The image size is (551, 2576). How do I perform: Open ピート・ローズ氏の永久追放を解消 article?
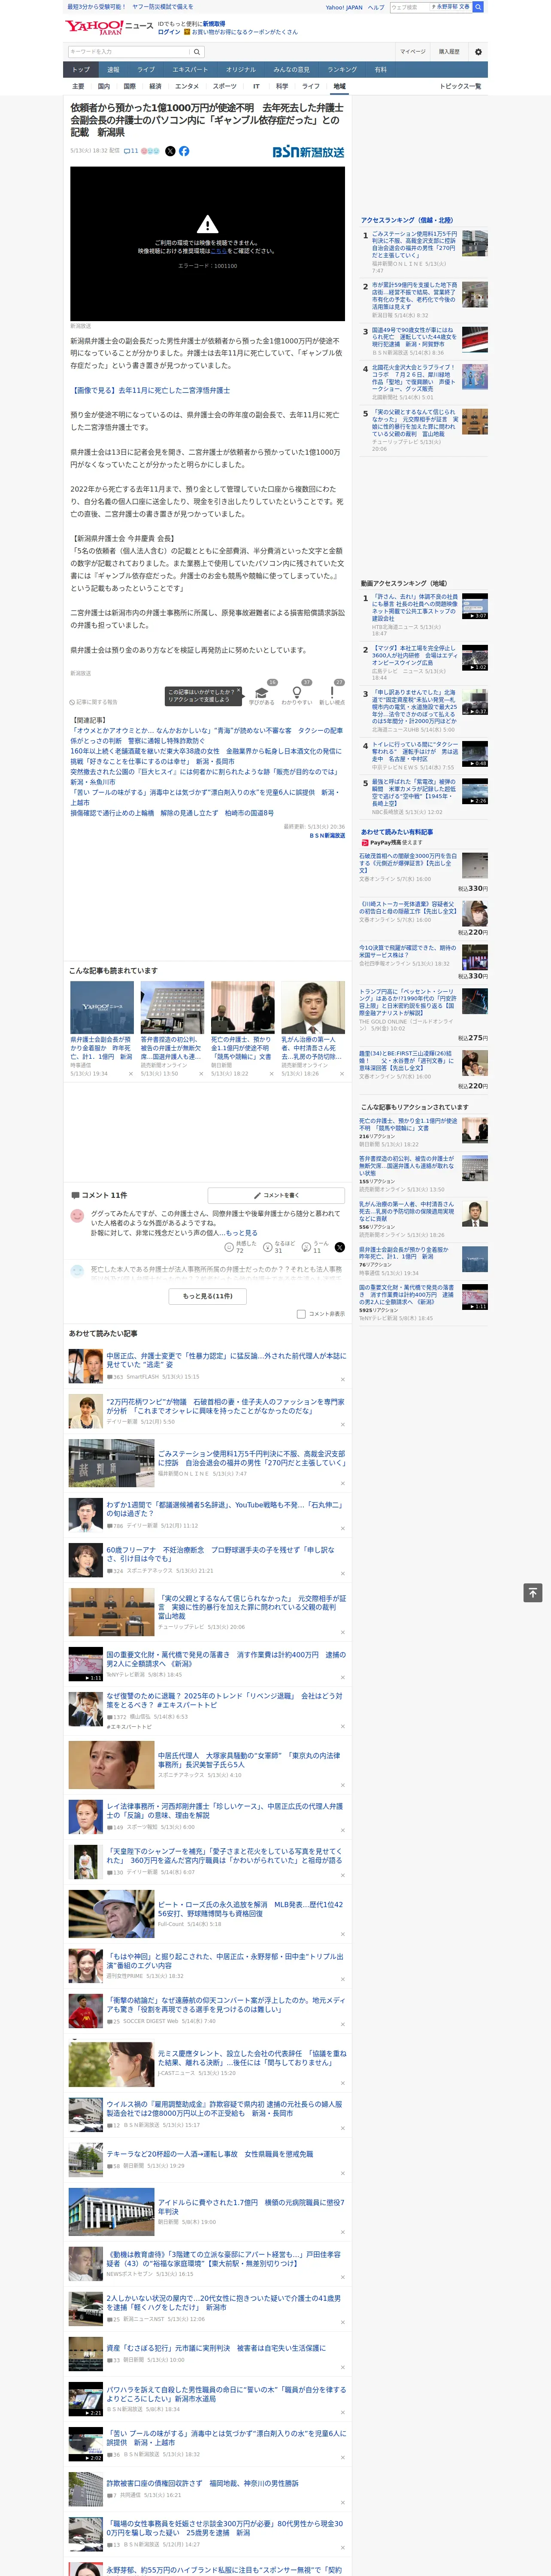(x=250, y=1909)
